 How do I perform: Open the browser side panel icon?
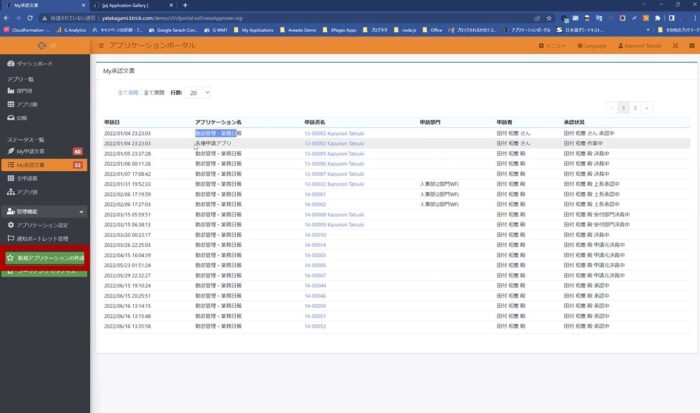coord(671,18)
